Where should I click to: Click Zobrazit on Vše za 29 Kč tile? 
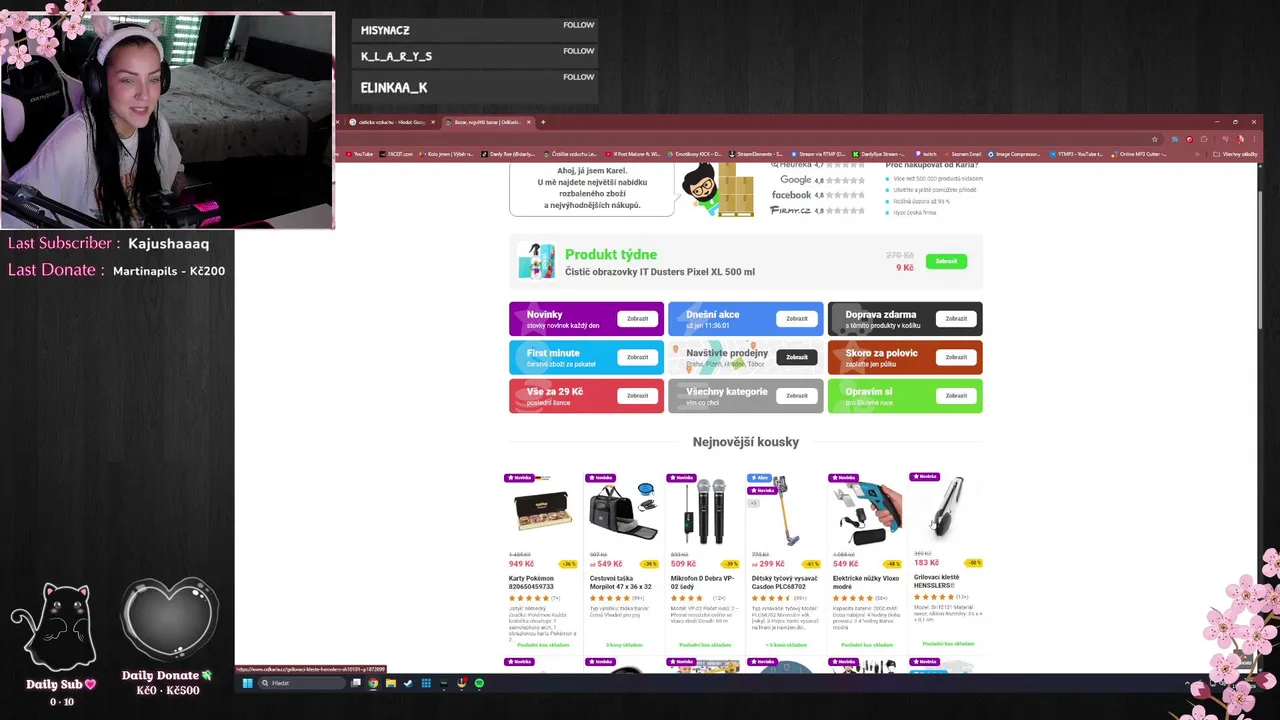638,396
